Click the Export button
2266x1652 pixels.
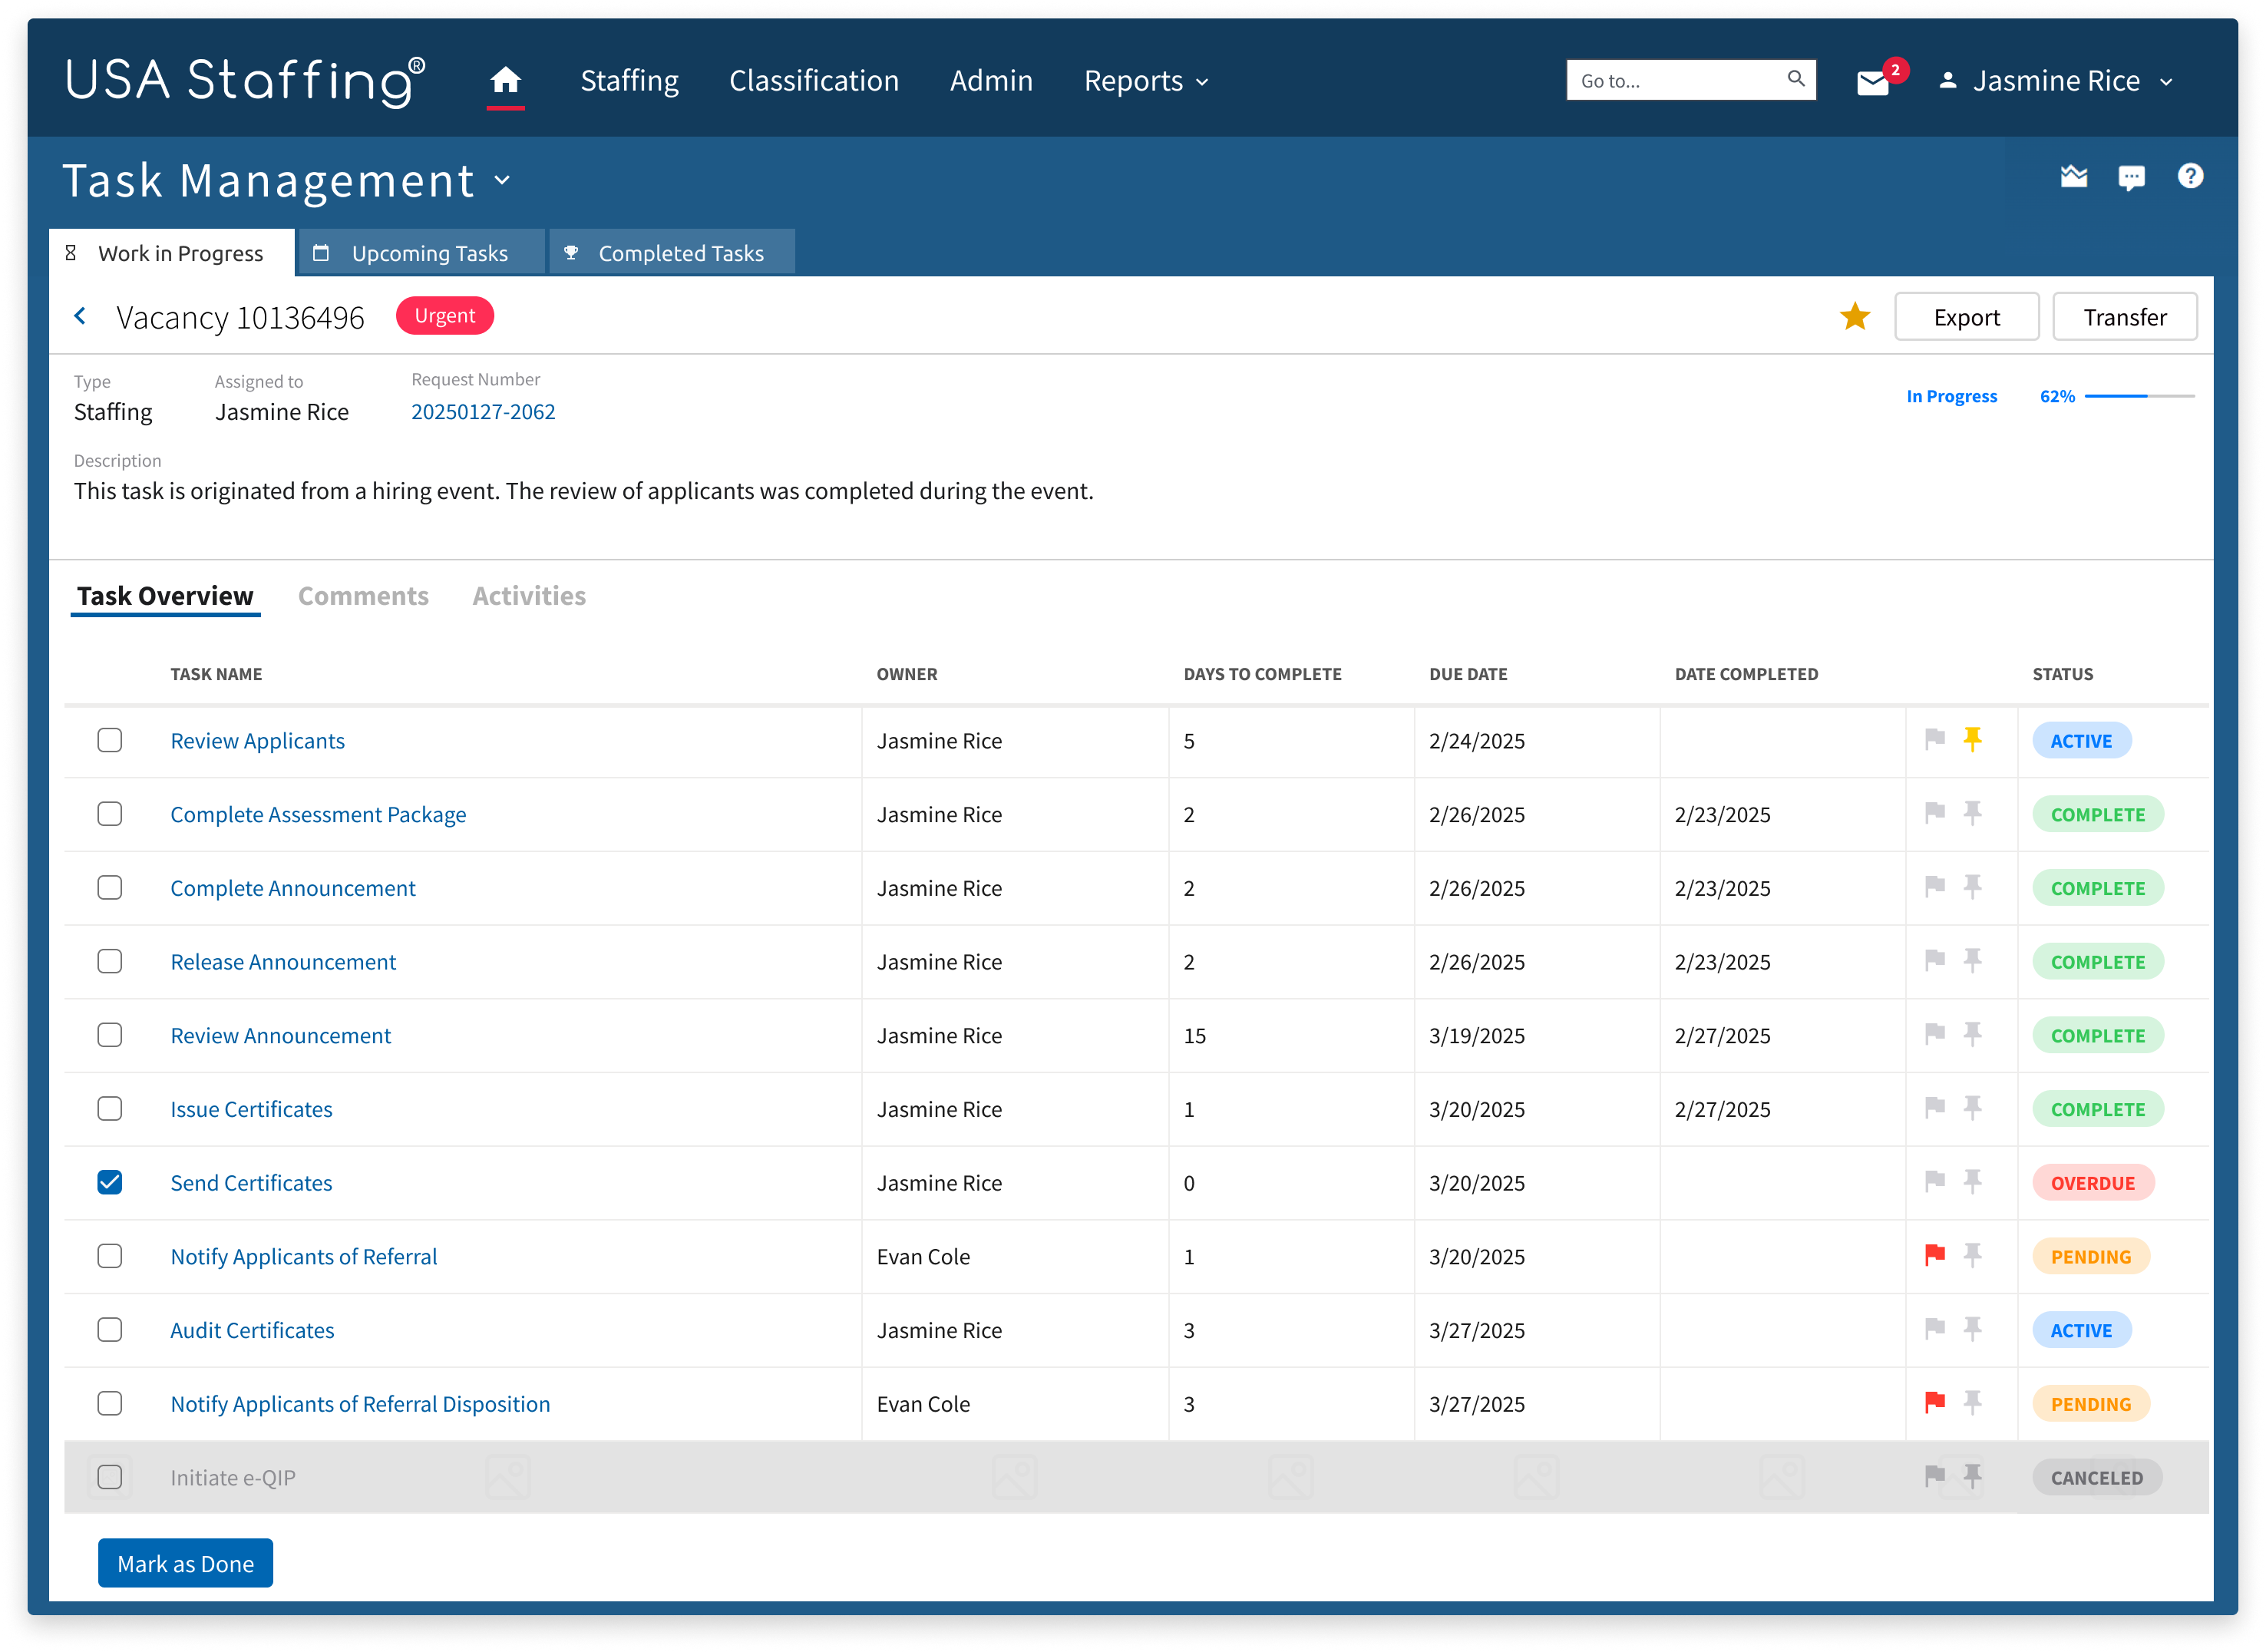click(x=1966, y=316)
